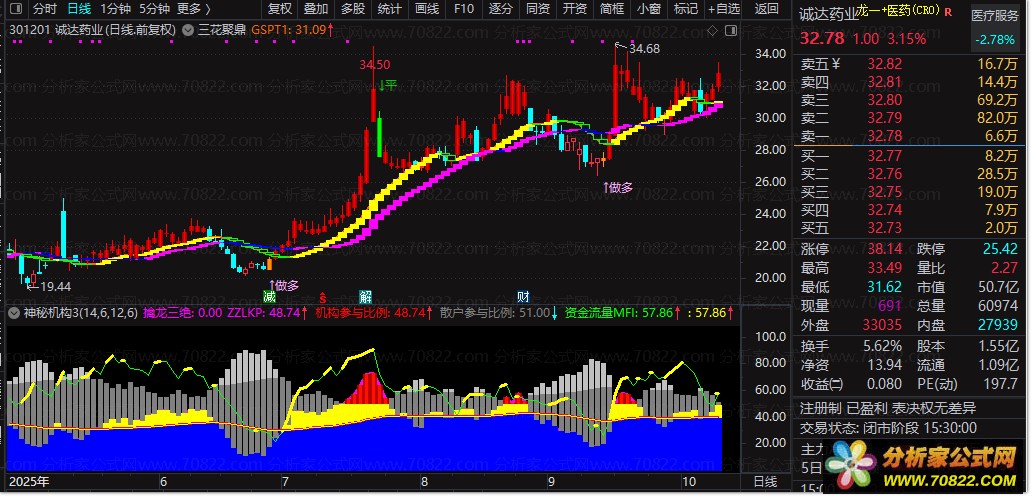Viewport: 1033px width, 497px height.
Task: Click the 叠加 overlay button
Action: (x=316, y=9)
